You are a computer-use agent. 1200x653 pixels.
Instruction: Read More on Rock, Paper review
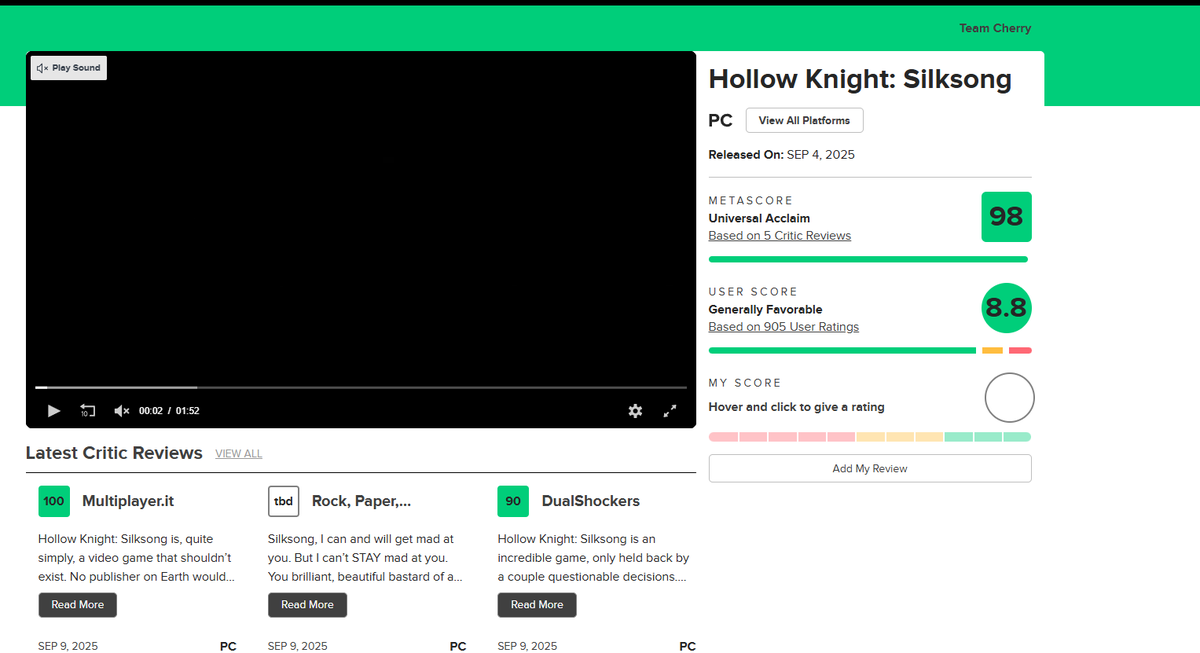307,605
